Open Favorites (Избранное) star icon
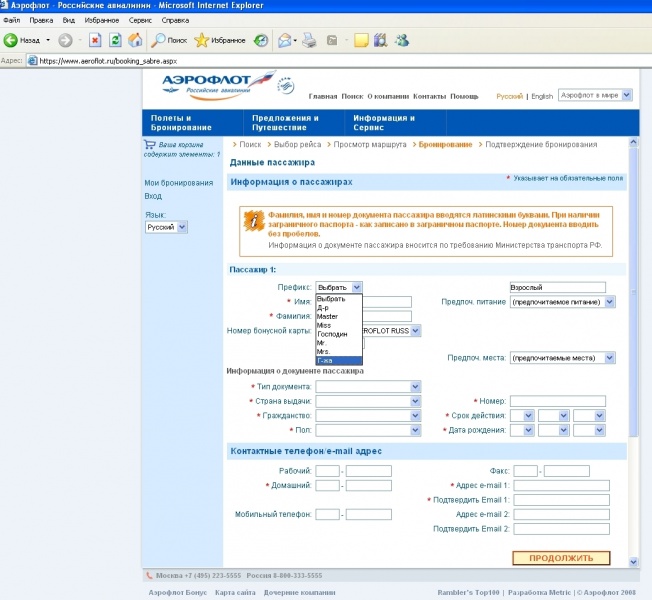Image resolution: width=652 pixels, height=600 pixels. click(202, 40)
